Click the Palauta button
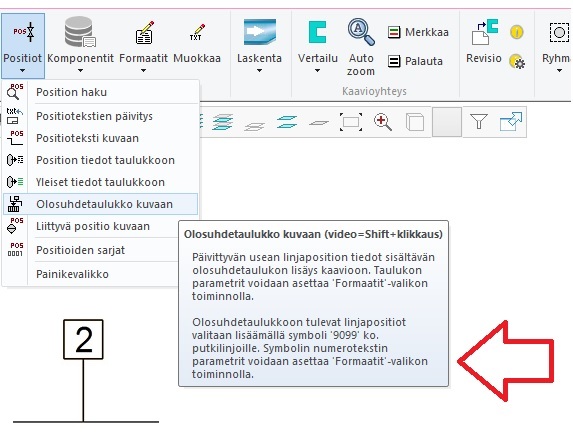573x447 pixels. 415,61
